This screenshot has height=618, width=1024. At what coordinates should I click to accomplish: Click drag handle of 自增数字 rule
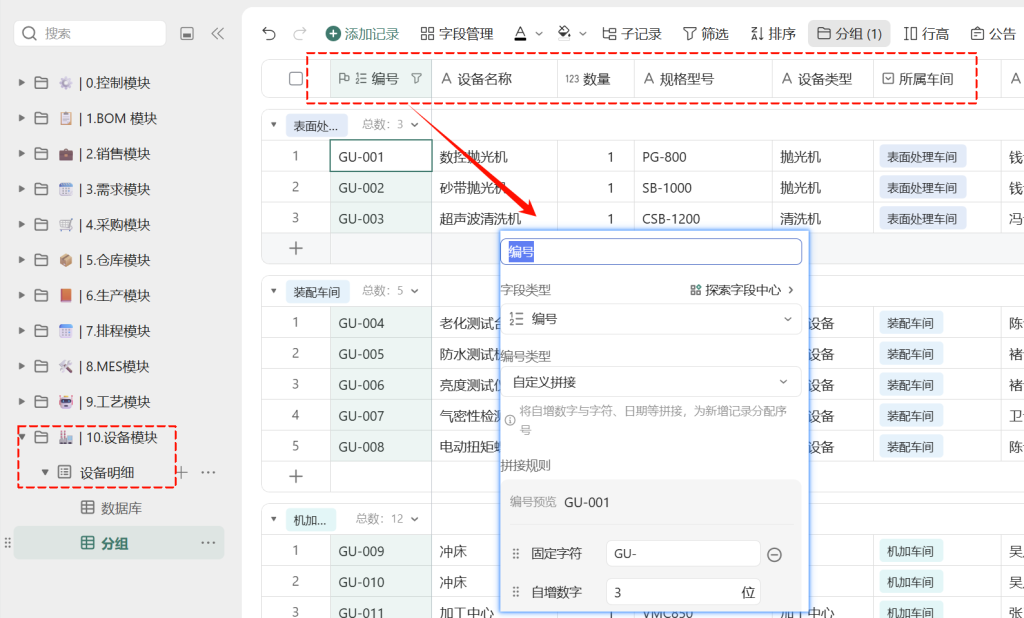(x=516, y=592)
